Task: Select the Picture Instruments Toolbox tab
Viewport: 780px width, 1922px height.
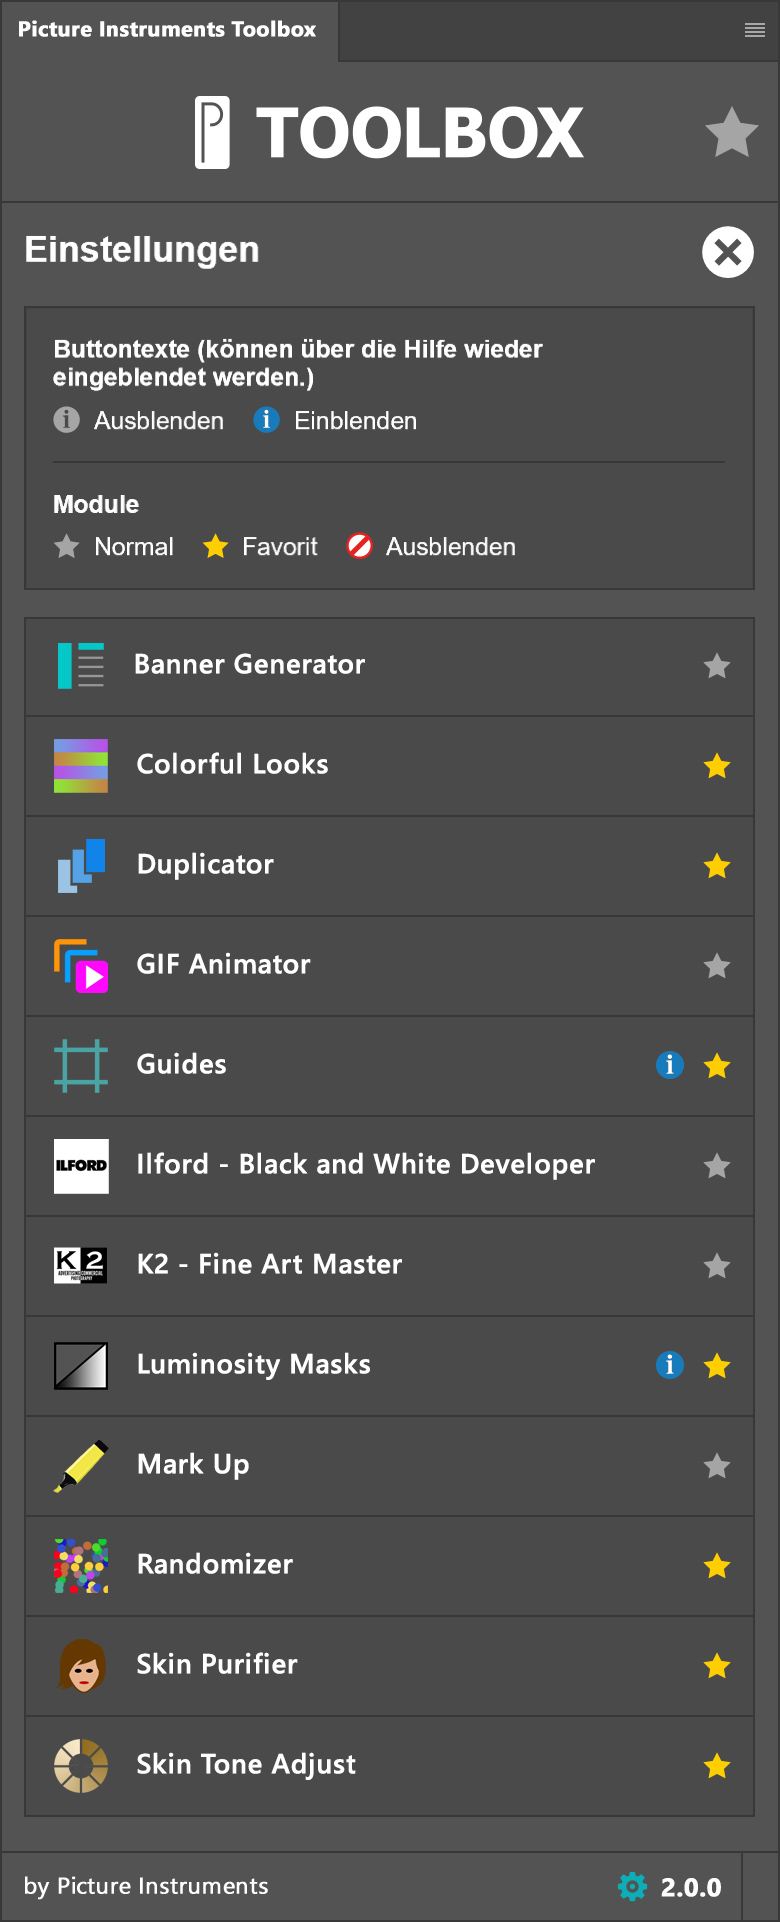Action: pos(167,30)
